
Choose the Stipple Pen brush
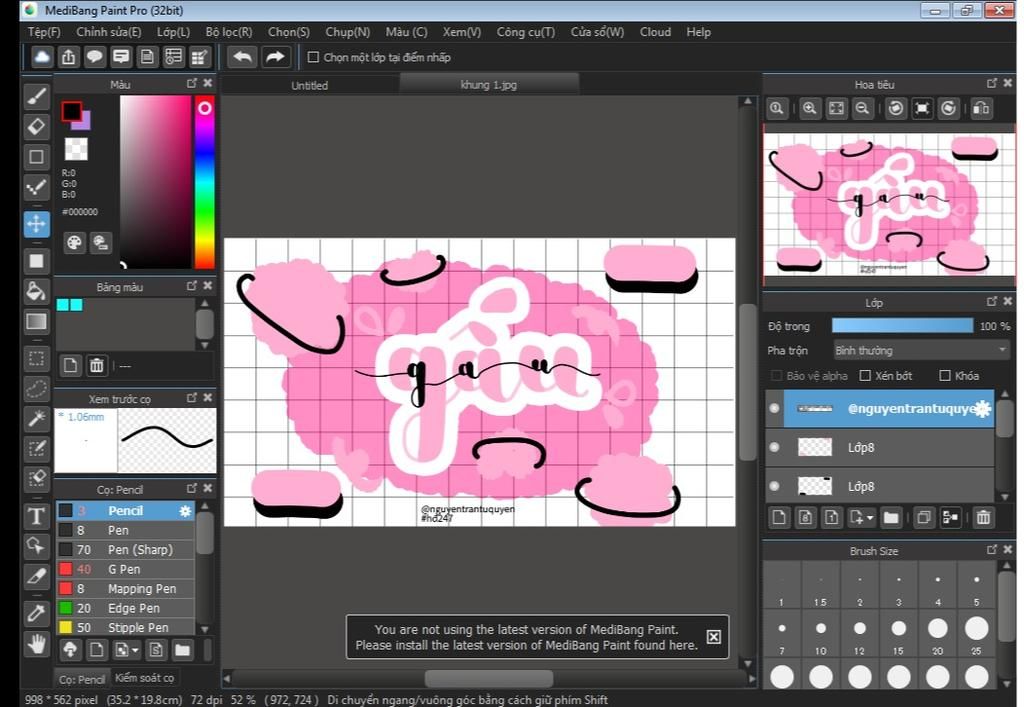tap(125, 627)
